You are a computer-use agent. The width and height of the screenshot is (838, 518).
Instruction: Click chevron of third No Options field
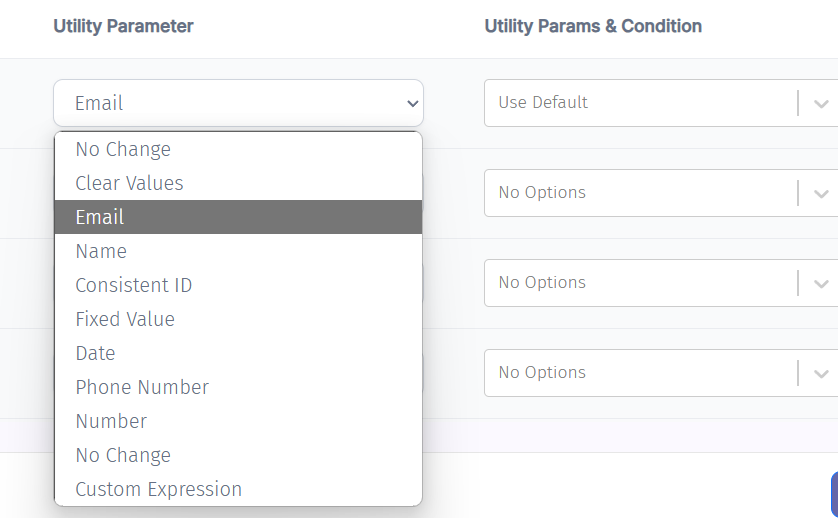pos(821,373)
